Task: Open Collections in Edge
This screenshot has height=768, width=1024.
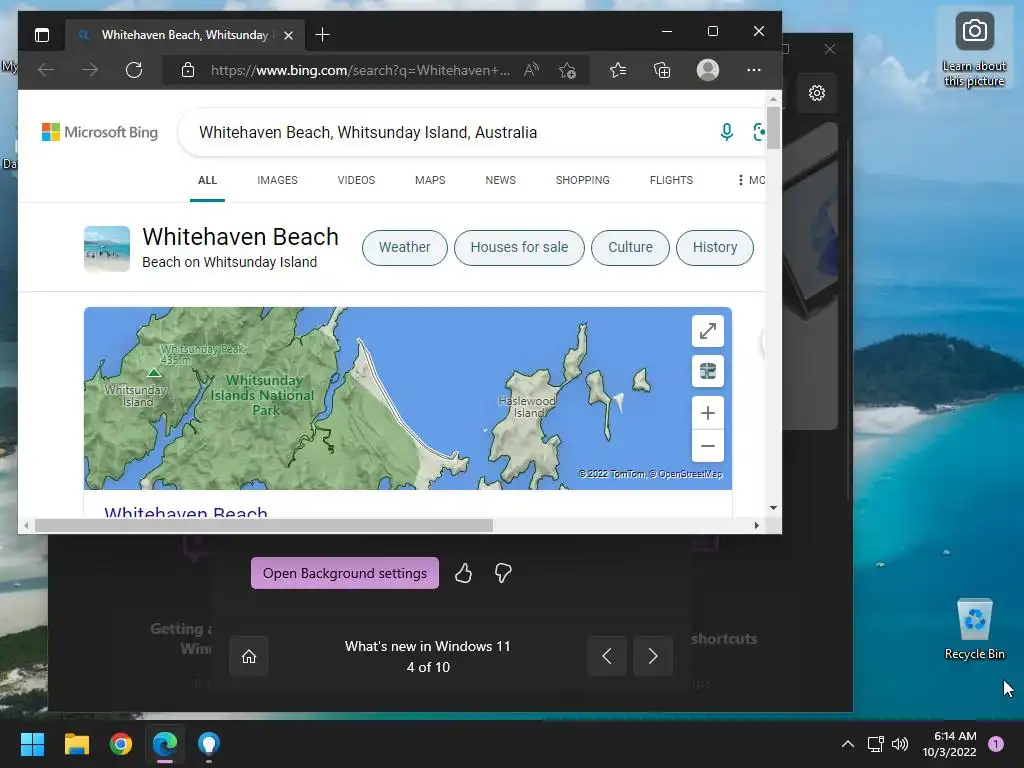Action: click(662, 70)
